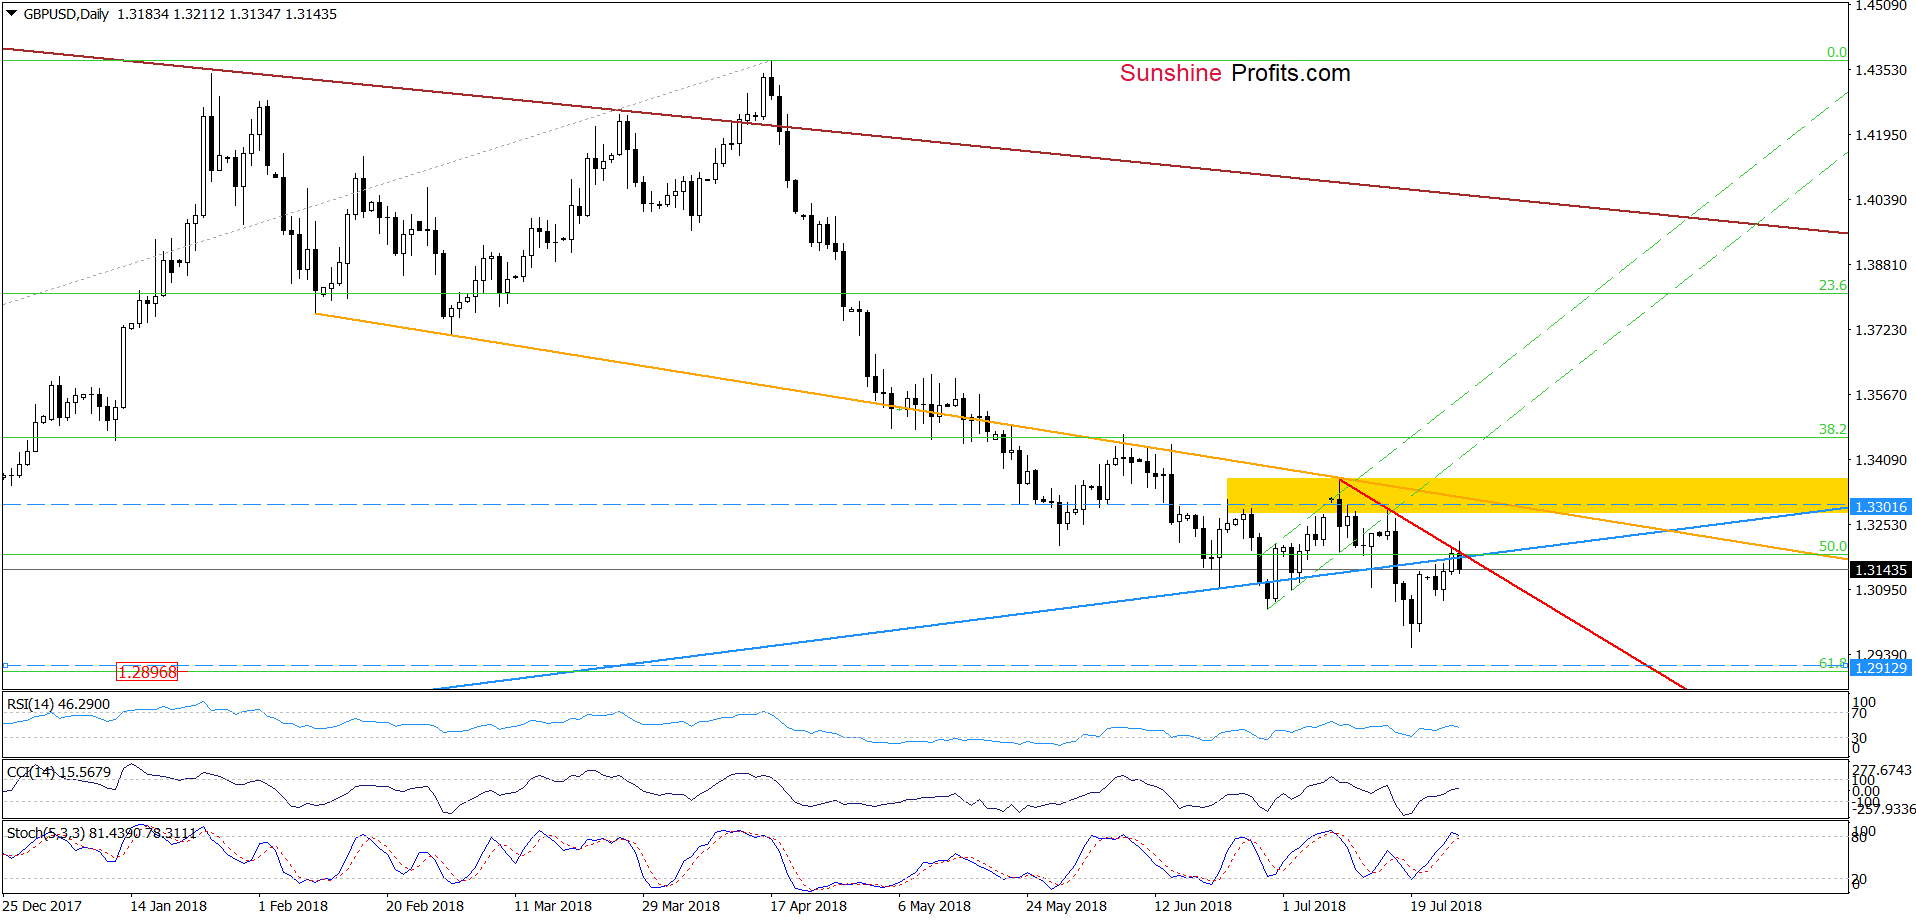Screen dimensions: 1916x920
Task: Click the Stoch(5,3,3) indicator label
Action: tap(101, 832)
